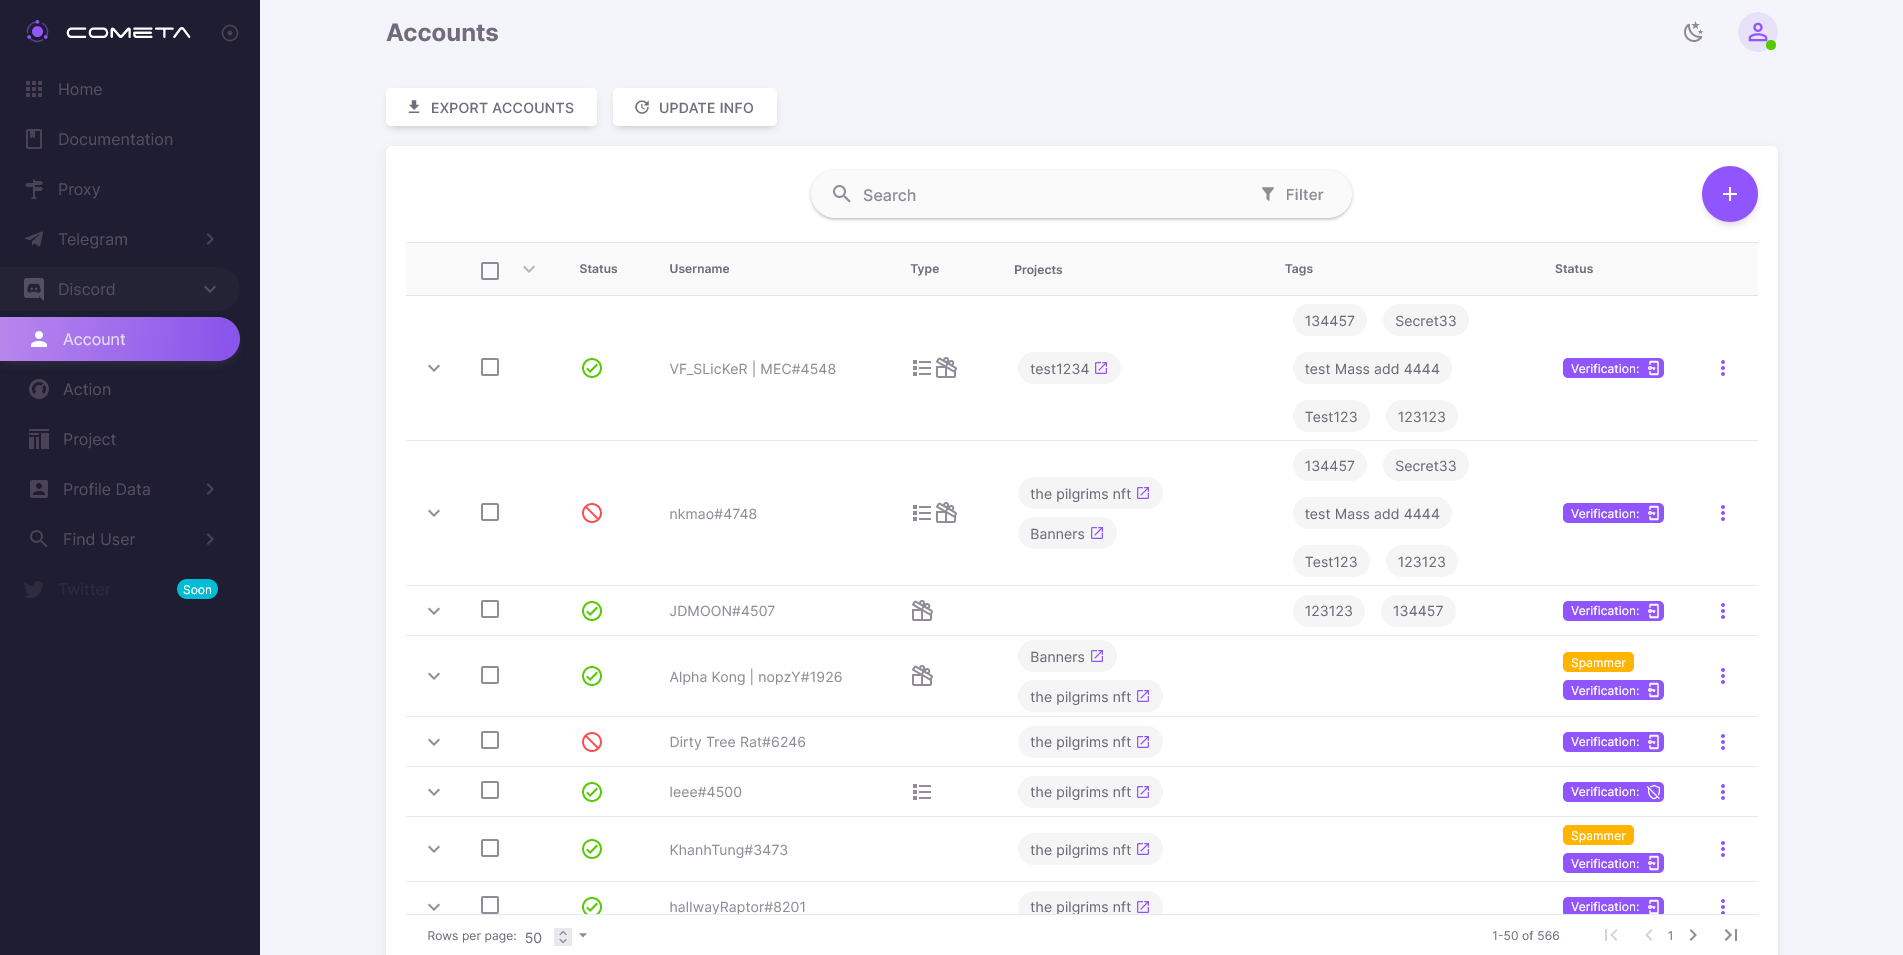
Task: Select checkbox for Dirty Tree Rat#6246
Action: 490,740
